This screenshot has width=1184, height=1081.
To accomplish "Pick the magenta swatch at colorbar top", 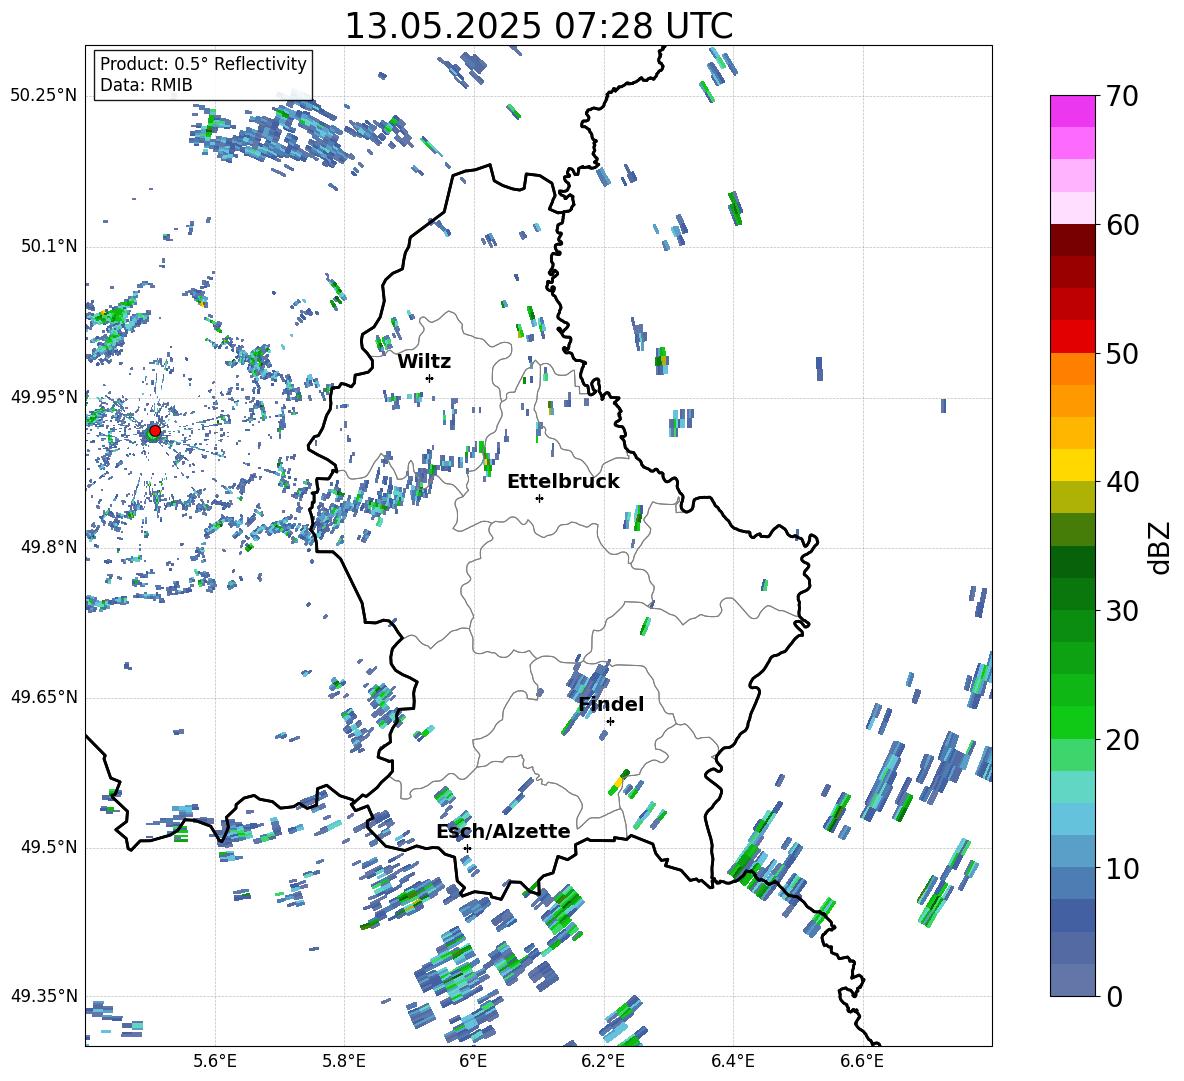I will point(1073,111).
